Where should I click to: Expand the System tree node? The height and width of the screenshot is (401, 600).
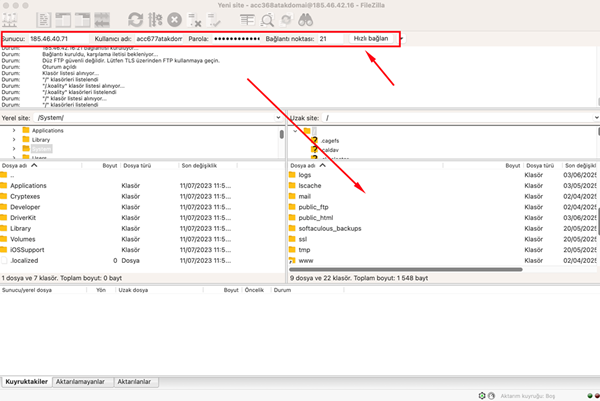14,149
